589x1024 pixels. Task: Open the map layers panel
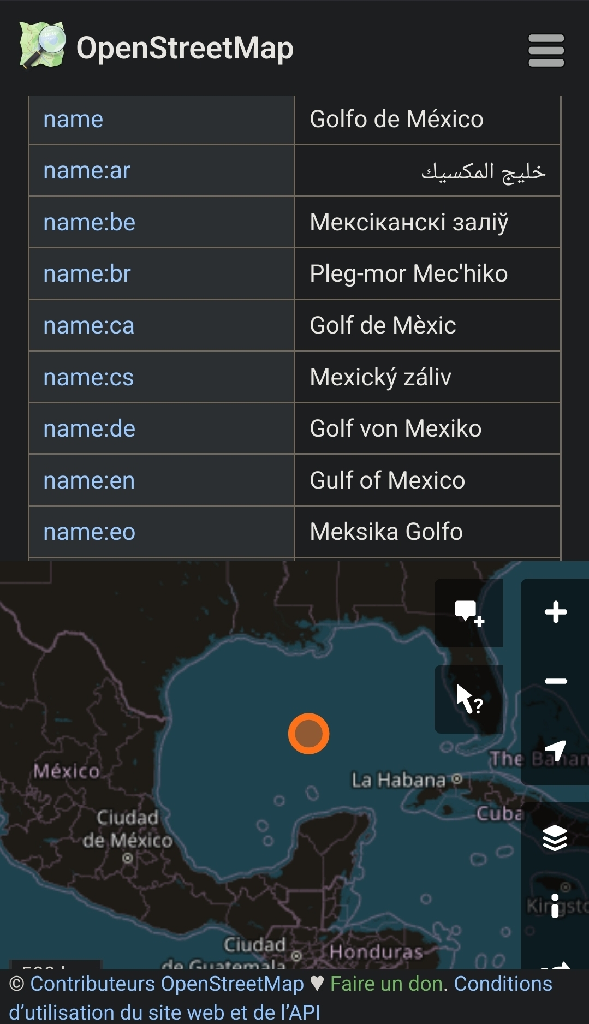coord(556,838)
